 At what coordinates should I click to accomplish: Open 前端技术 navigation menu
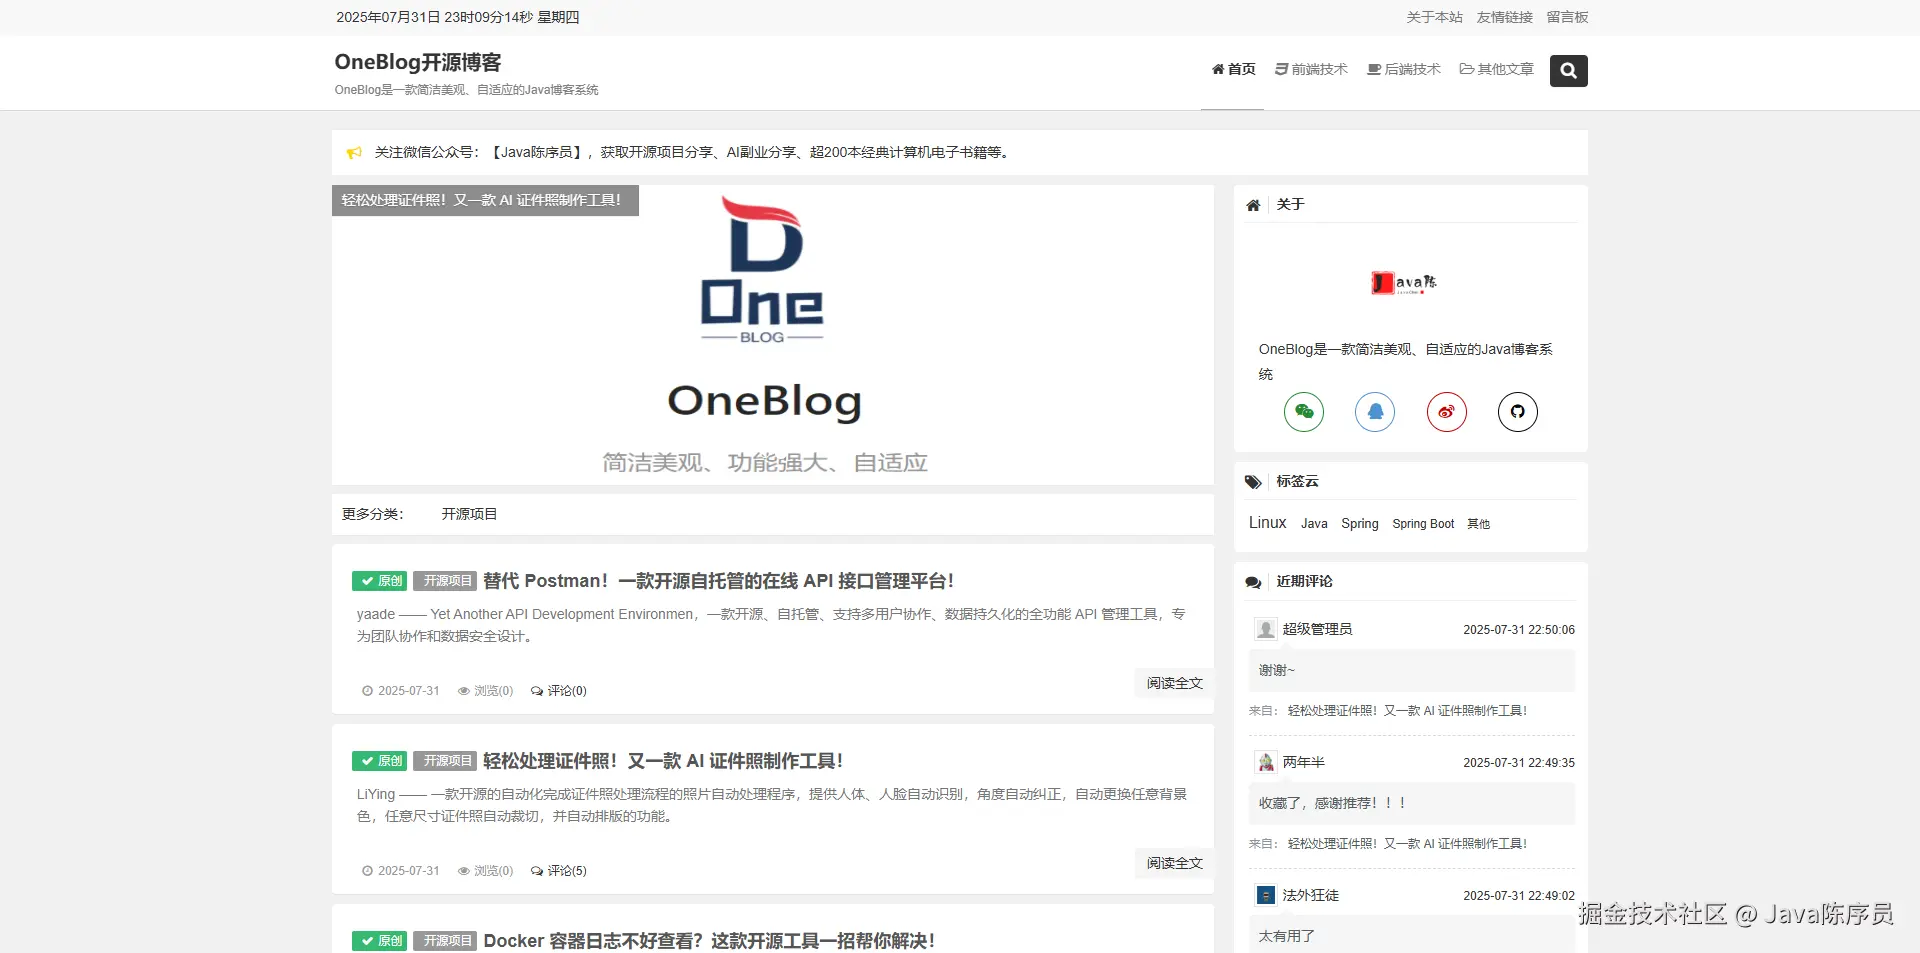tap(1311, 69)
